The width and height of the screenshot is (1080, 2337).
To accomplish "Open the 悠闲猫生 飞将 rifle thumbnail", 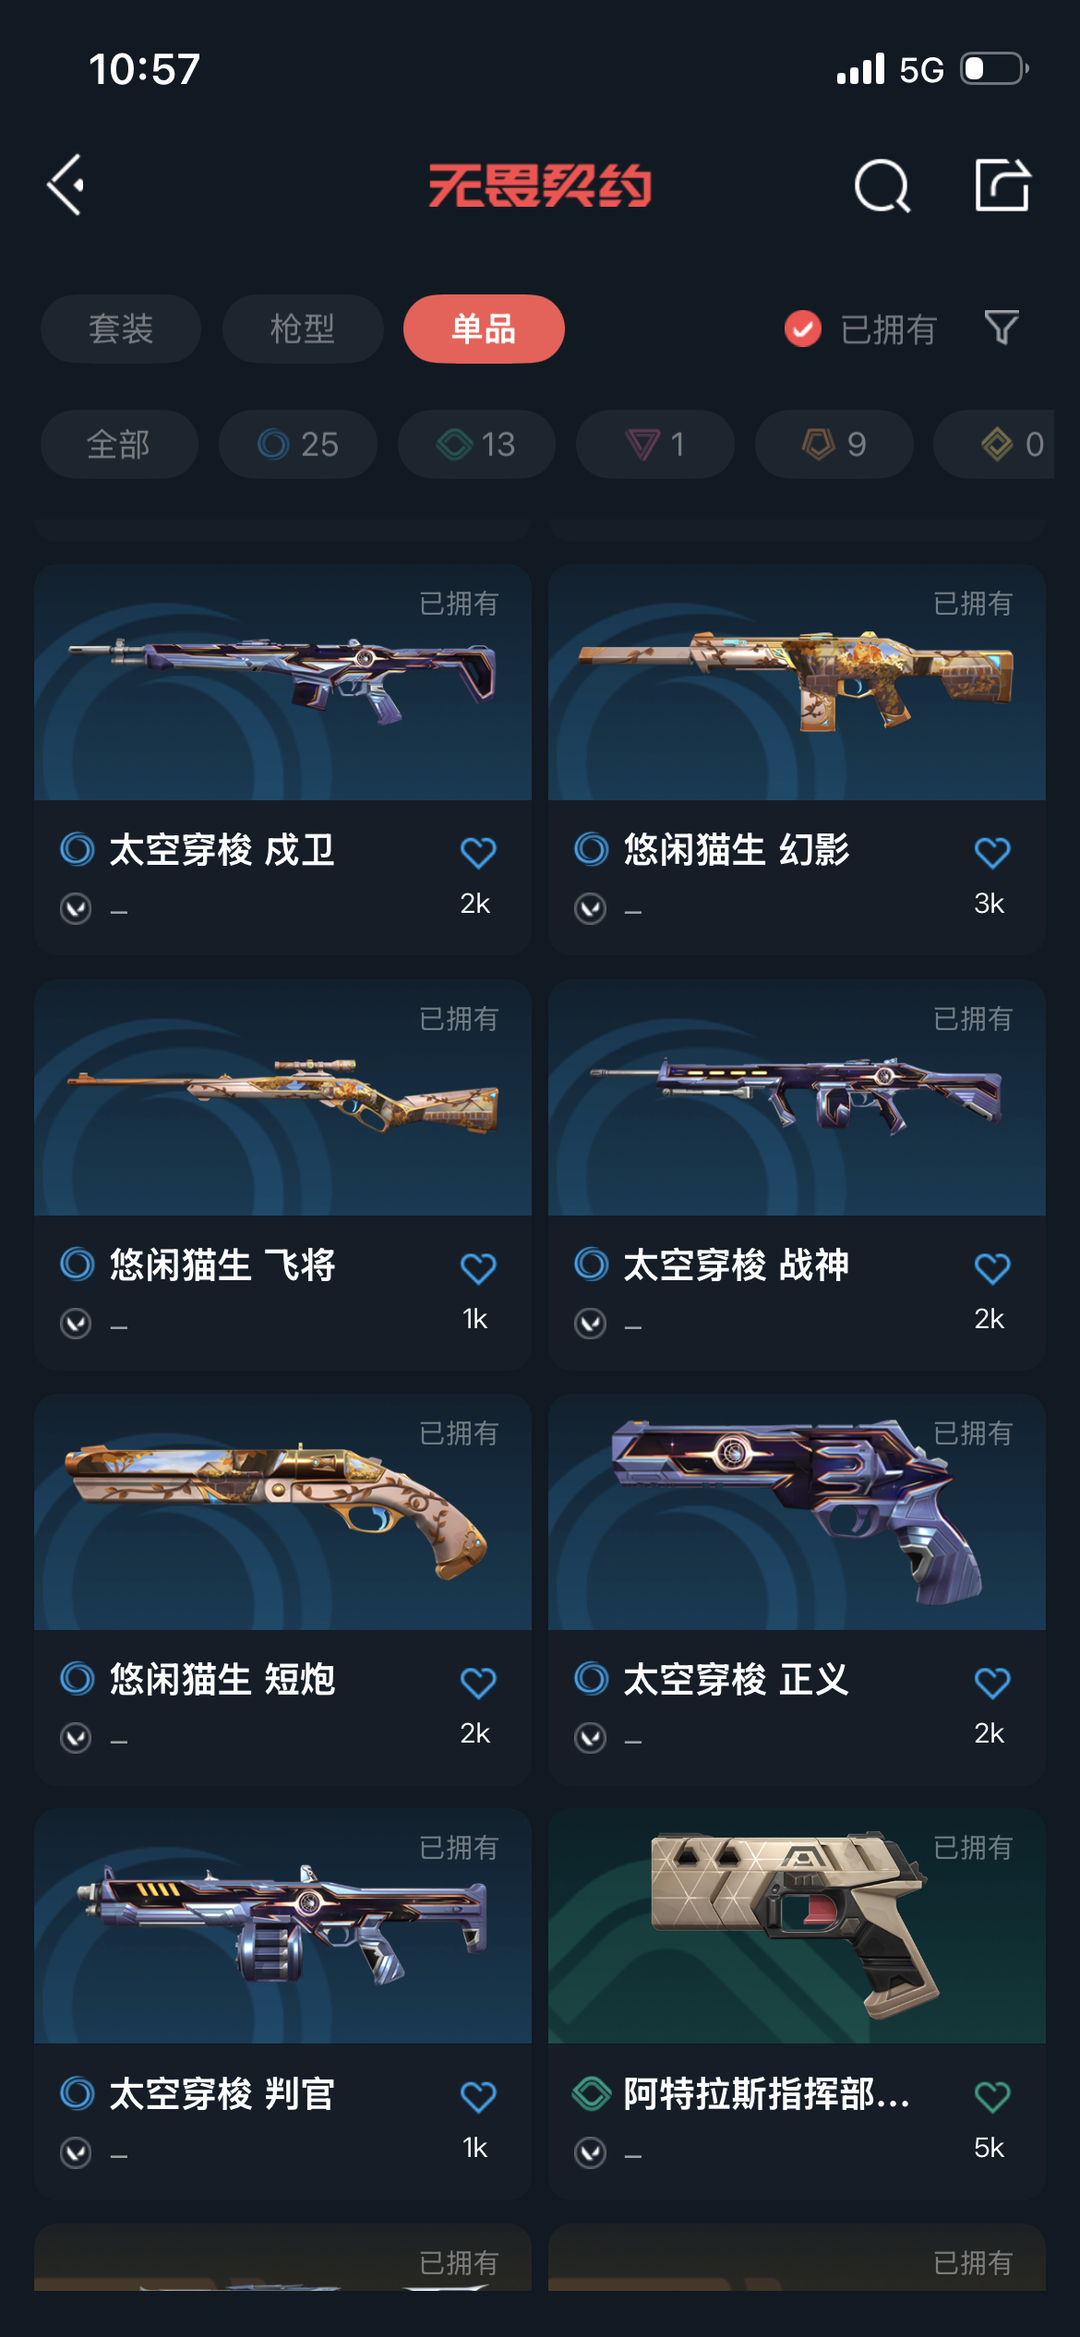I will click(x=283, y=1098).
